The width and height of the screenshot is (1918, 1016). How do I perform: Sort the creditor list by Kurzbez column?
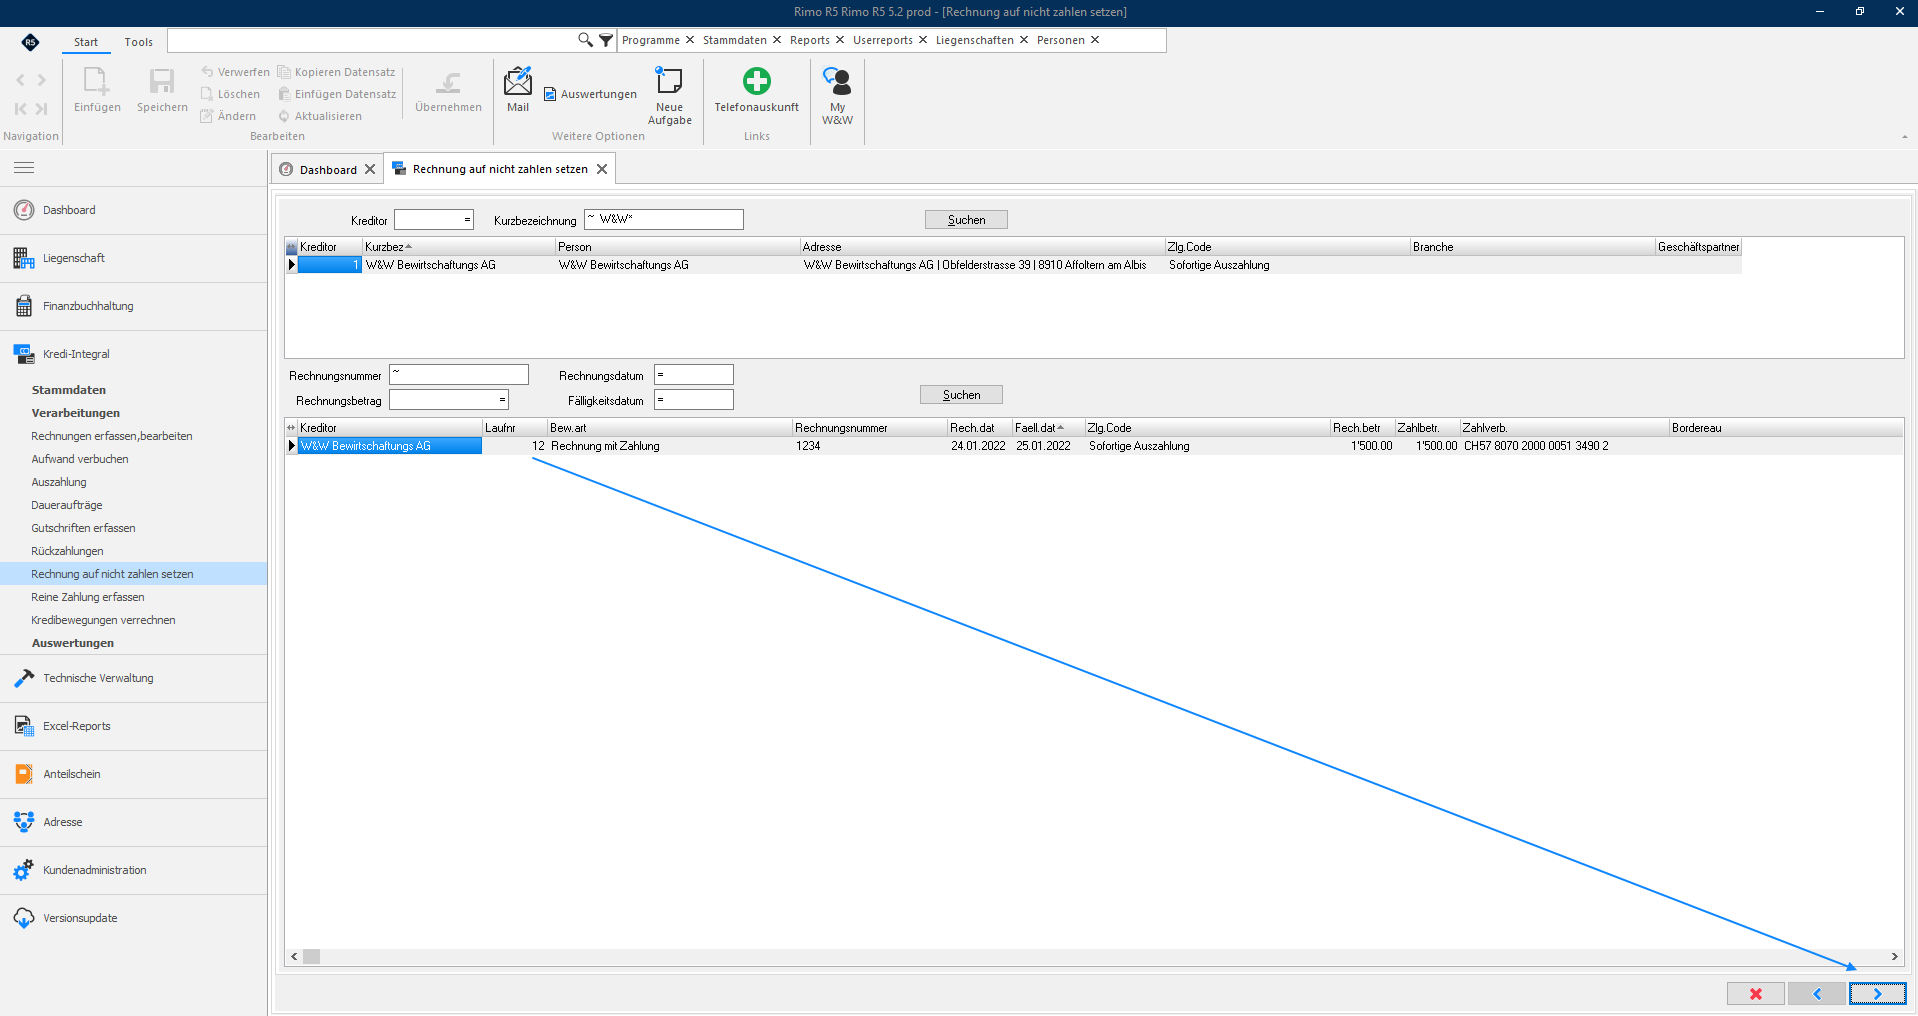point(458,247)
